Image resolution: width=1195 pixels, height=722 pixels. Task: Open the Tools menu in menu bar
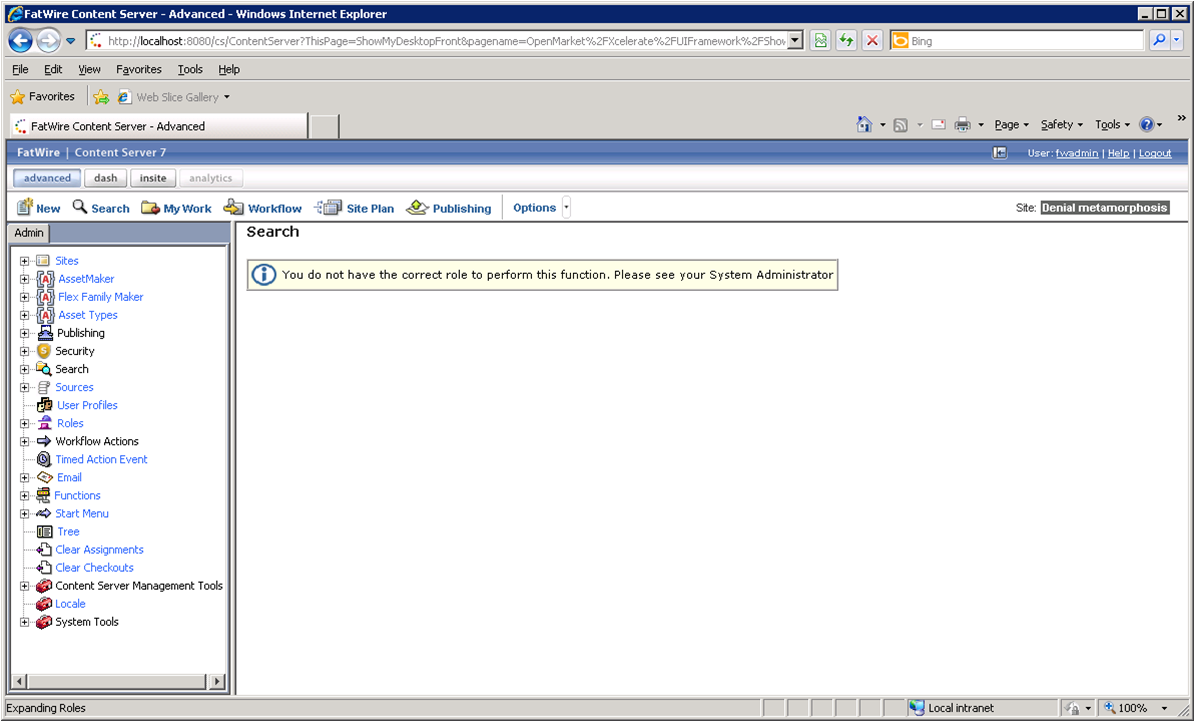[190, 69]
